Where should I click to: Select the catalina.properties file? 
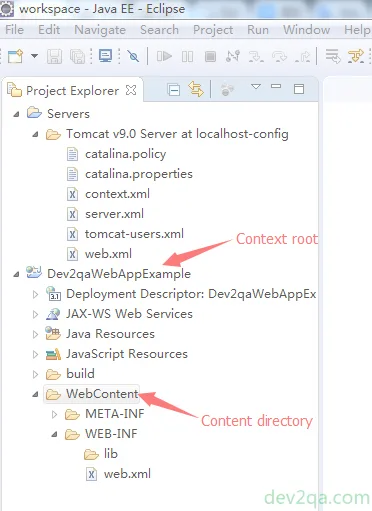click(139, 174)
